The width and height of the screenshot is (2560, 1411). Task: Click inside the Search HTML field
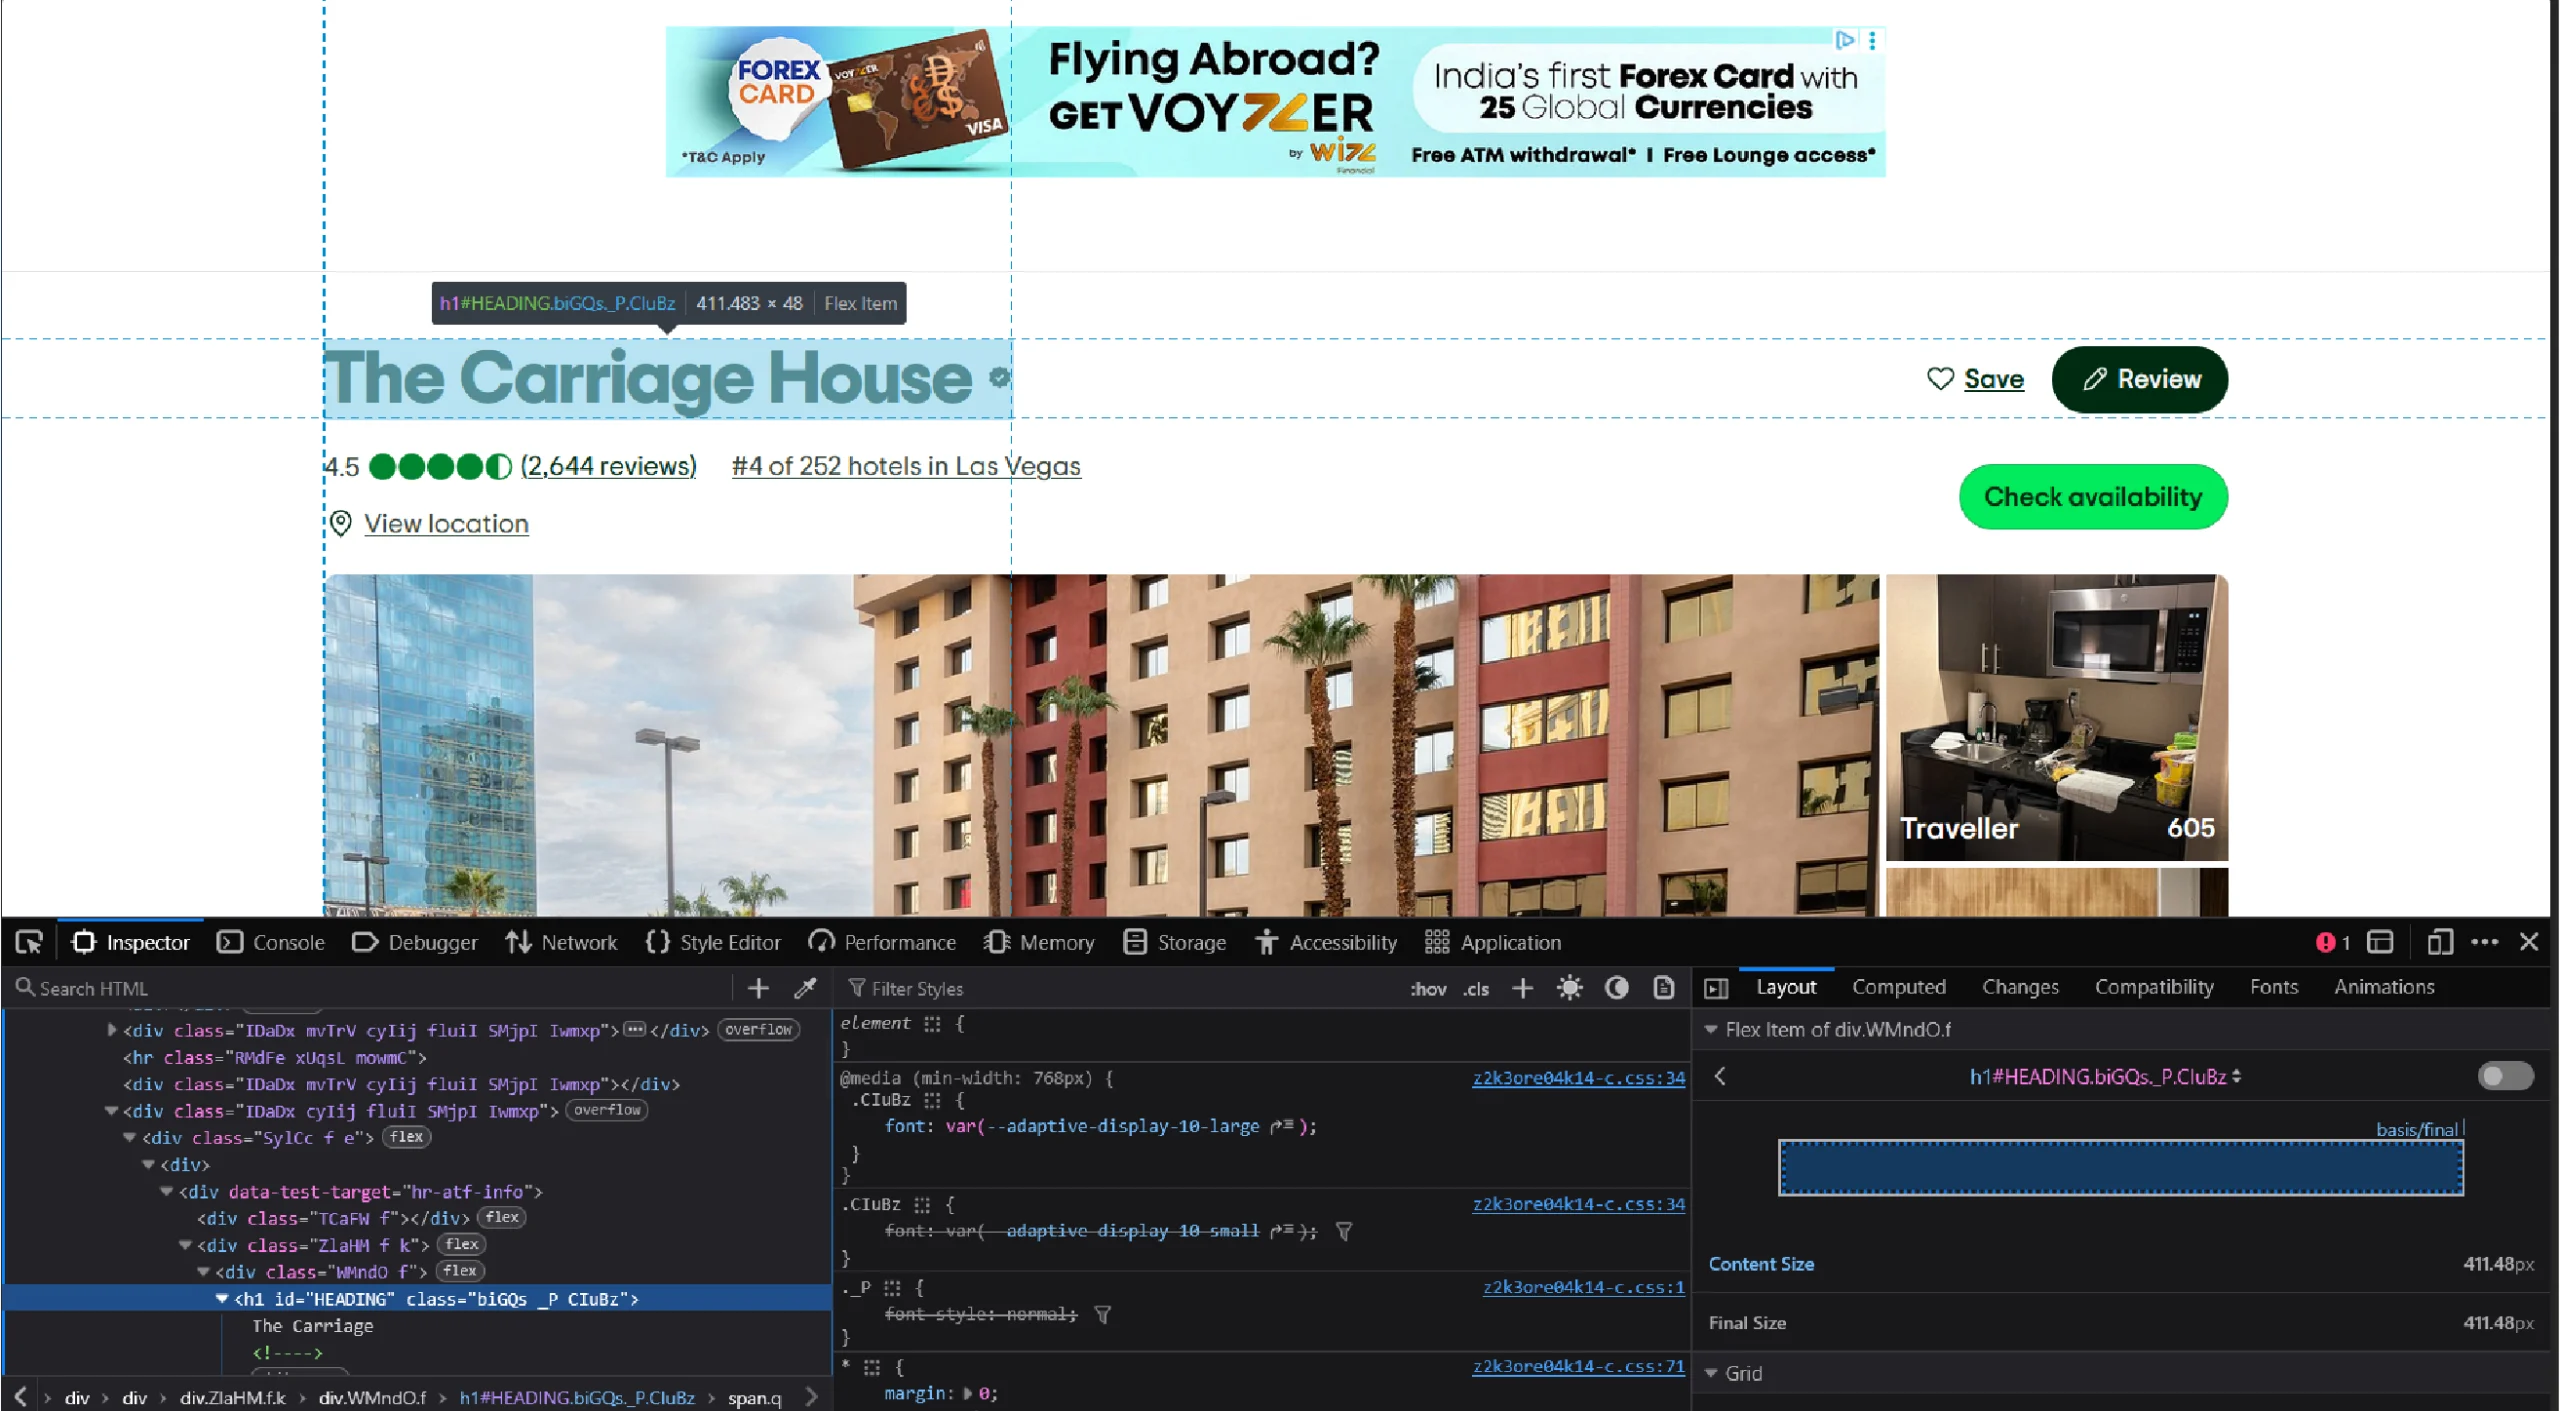click(200, 988)
